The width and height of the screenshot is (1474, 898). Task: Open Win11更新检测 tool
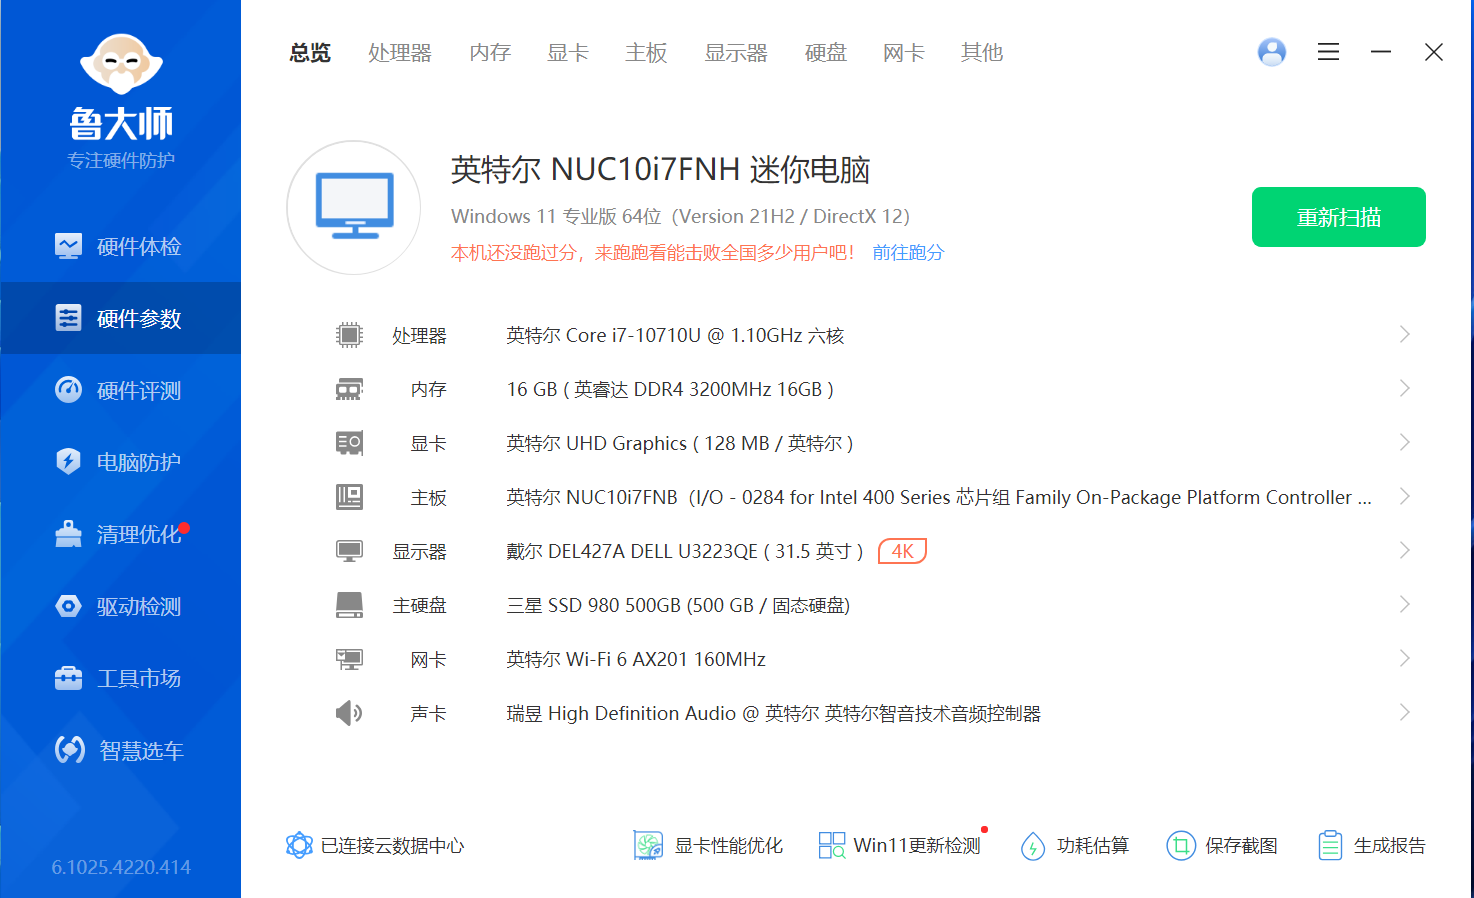coord(900,846)
